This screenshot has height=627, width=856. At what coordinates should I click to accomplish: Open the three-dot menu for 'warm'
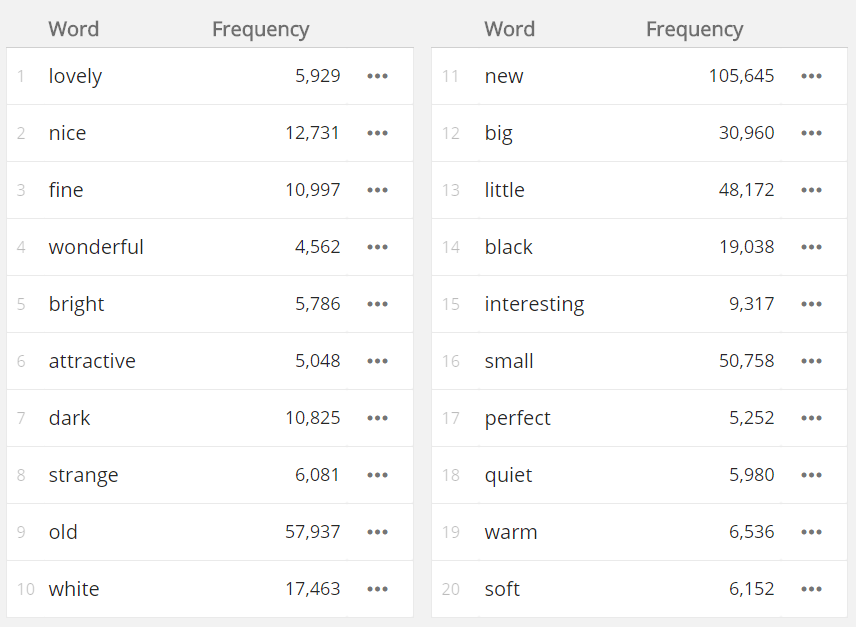coord(811,532)
